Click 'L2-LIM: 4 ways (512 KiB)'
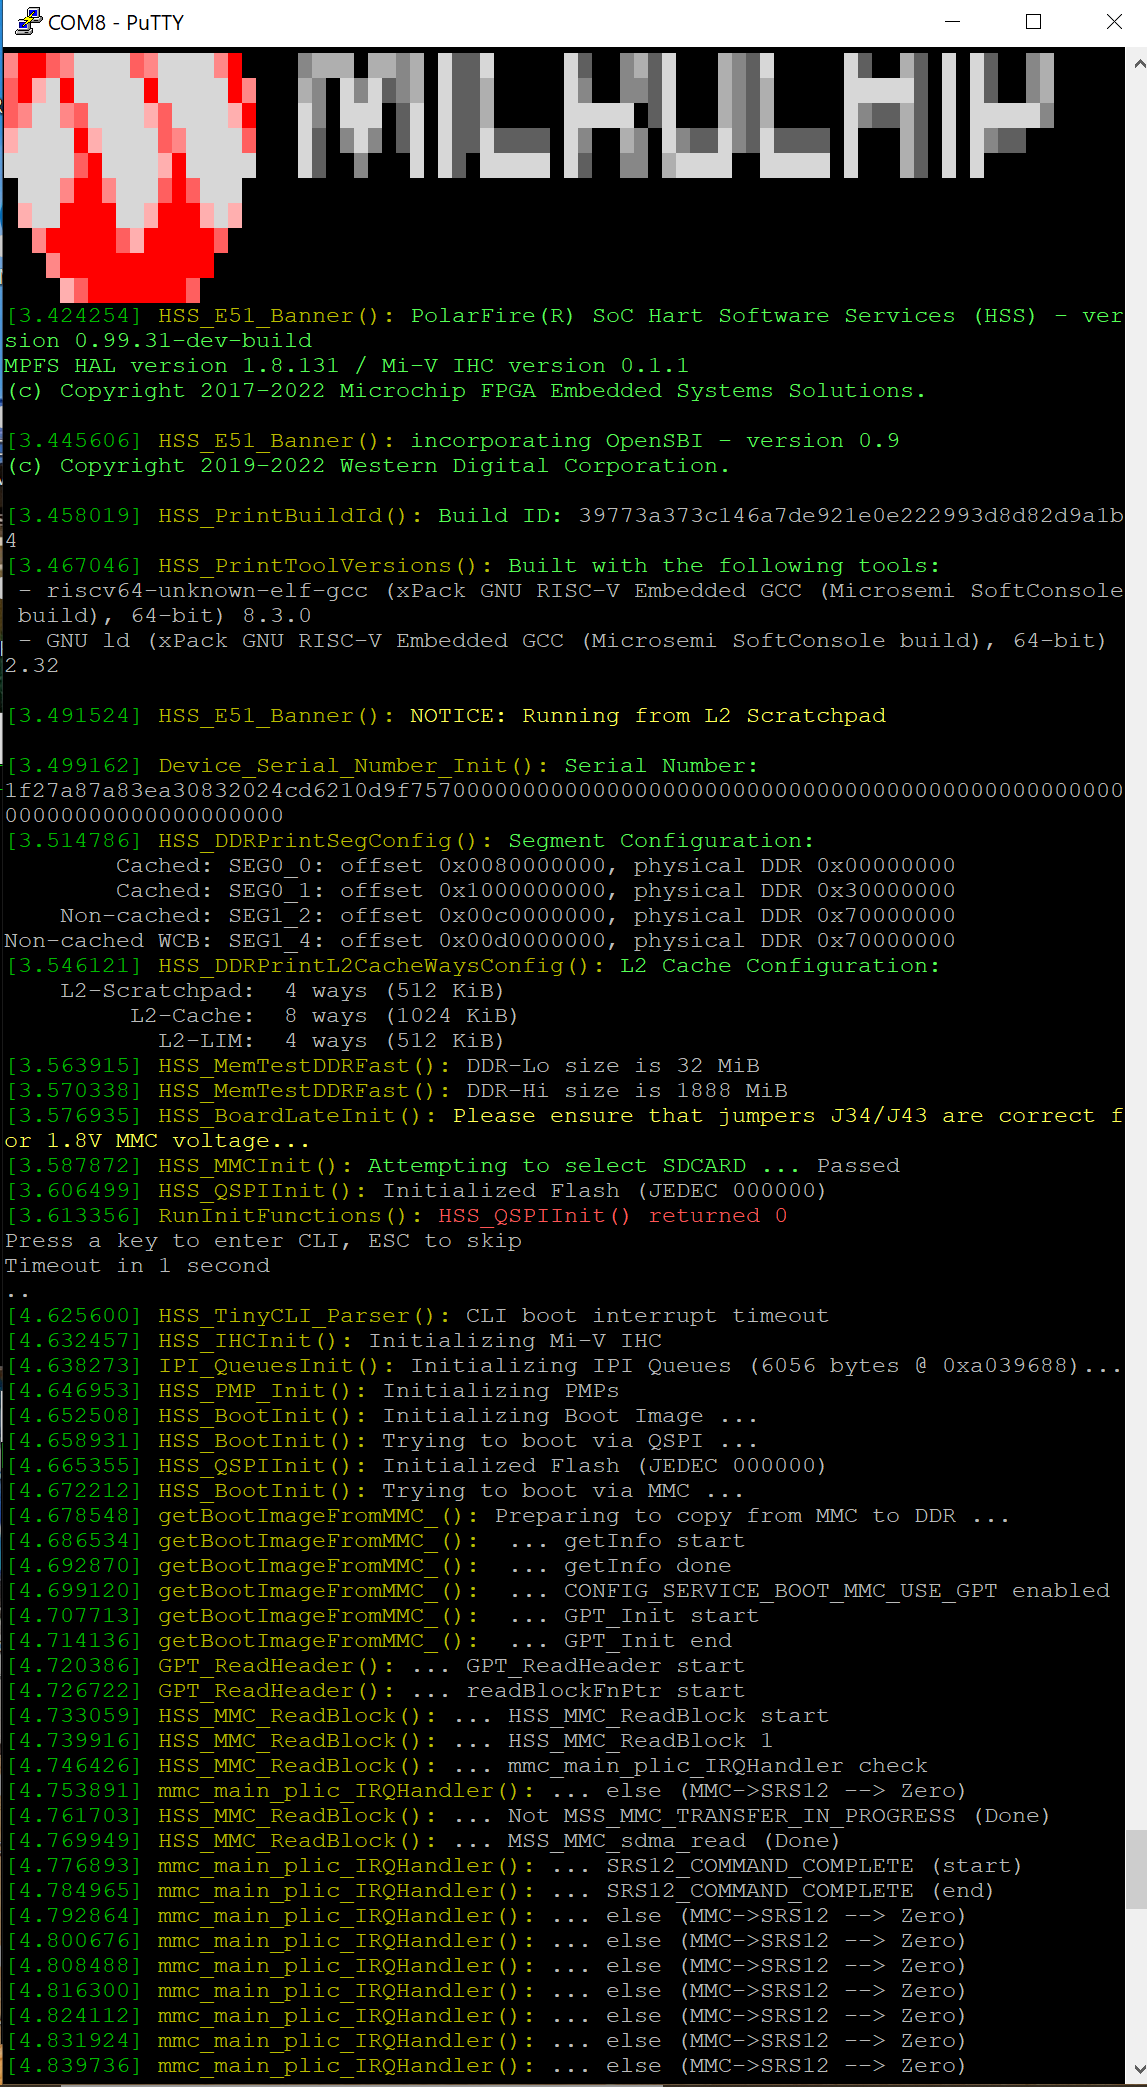The height and width of the screenshot is (2087, 1147). pyautogui.click(x=331, y=1040)
